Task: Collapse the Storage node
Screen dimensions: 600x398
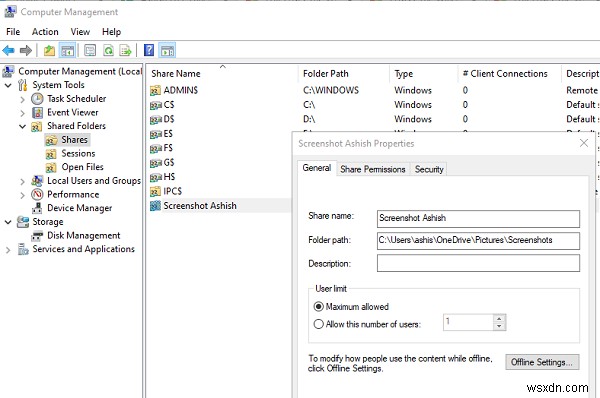Action: pyautogui.click(x=8, y=222)
